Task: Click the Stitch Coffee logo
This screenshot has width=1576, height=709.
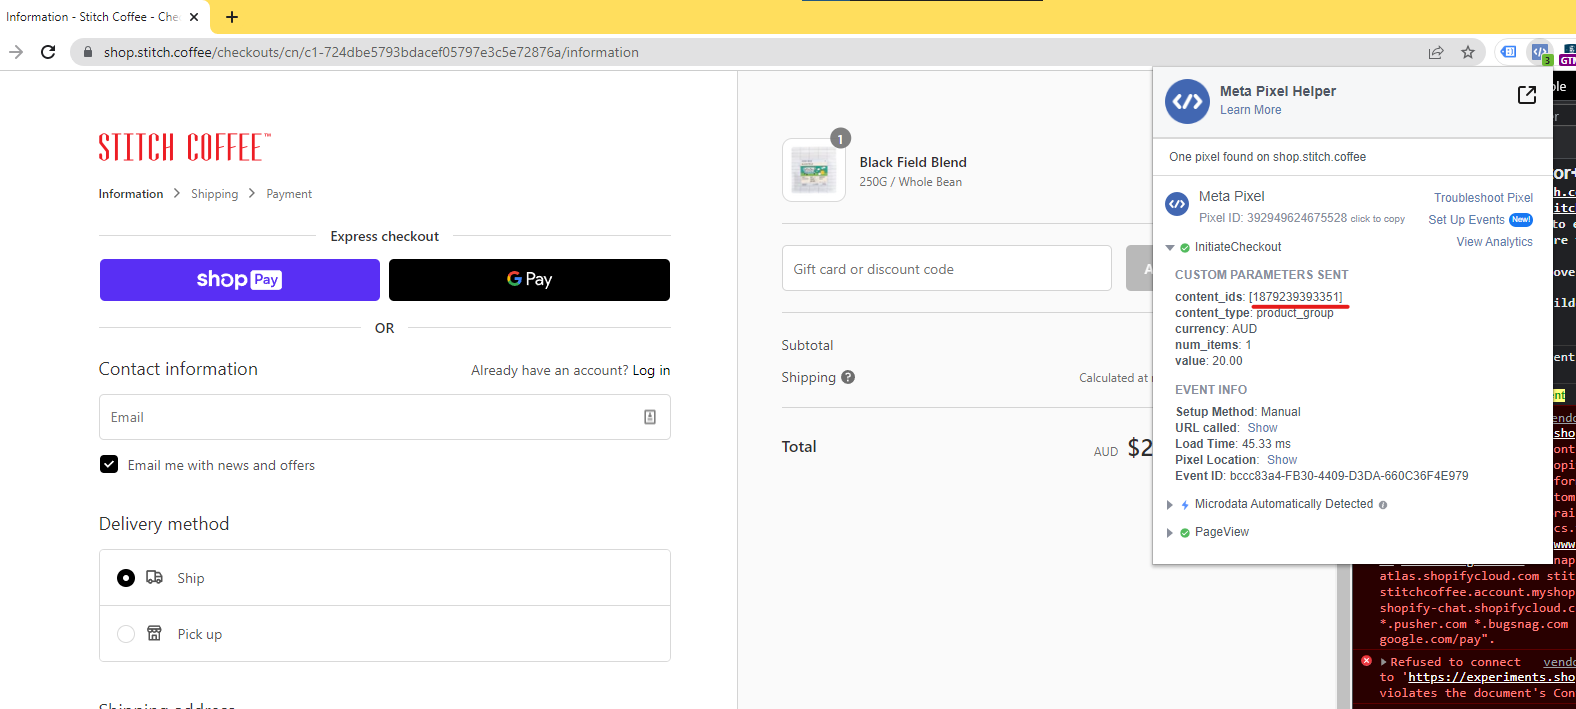Action: (x=184, y=147)
